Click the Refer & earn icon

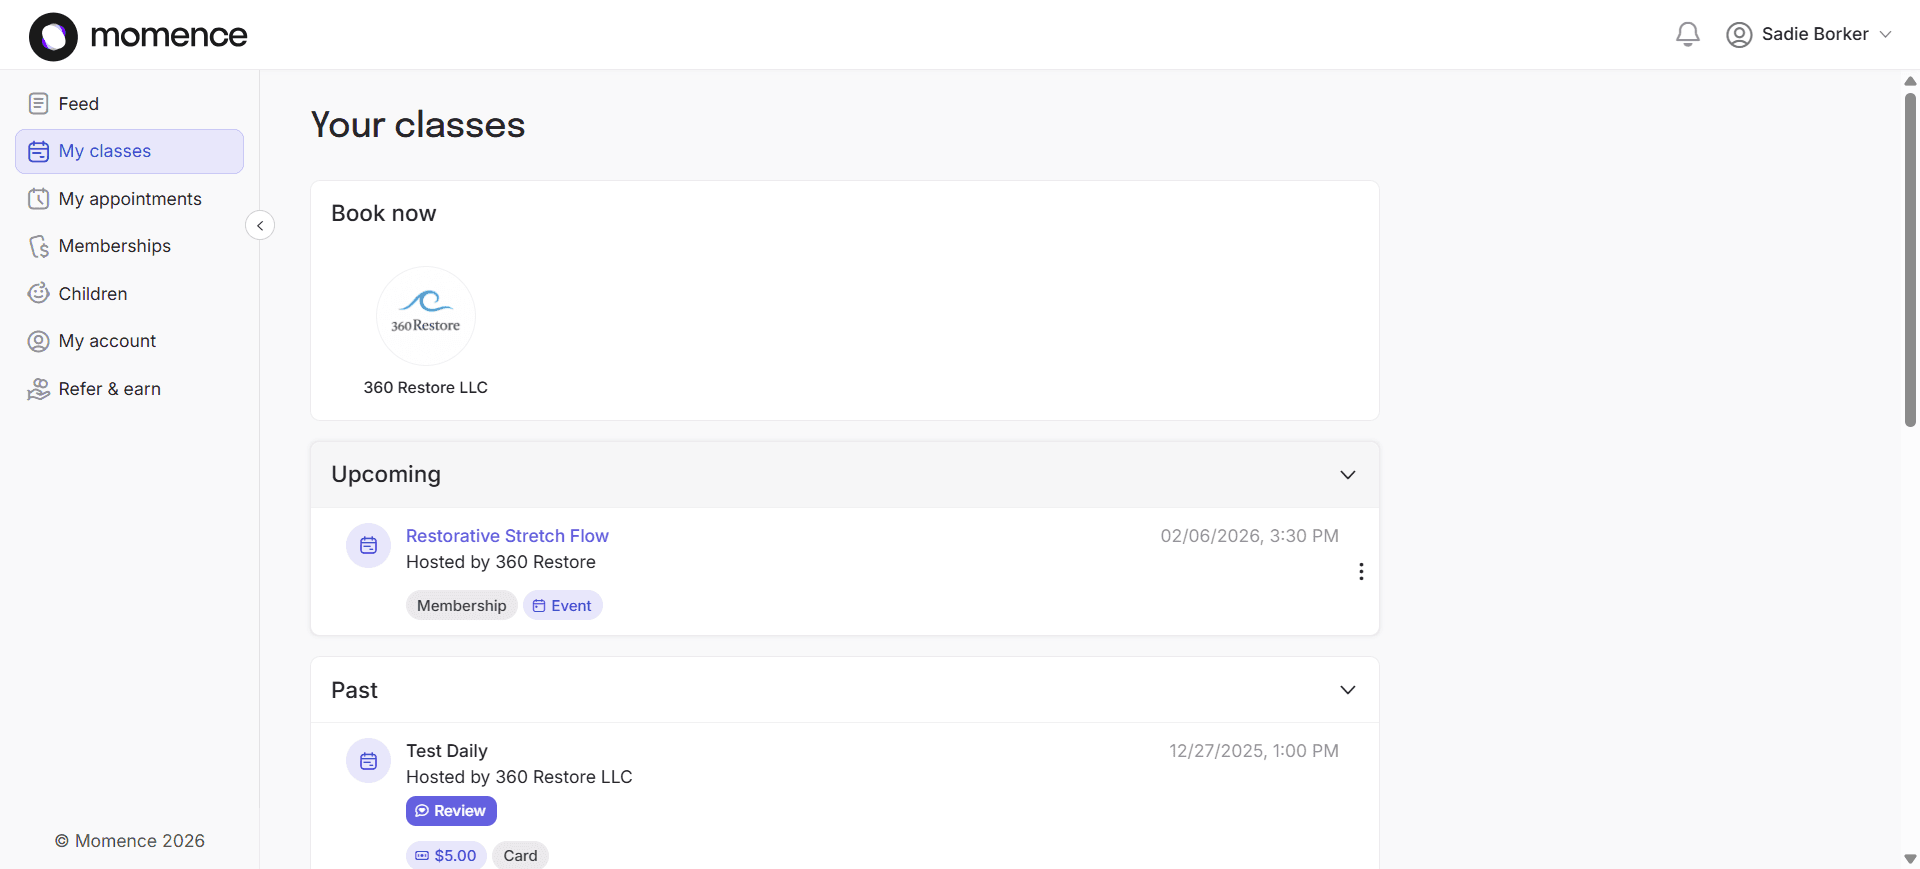tap(38, 389)
